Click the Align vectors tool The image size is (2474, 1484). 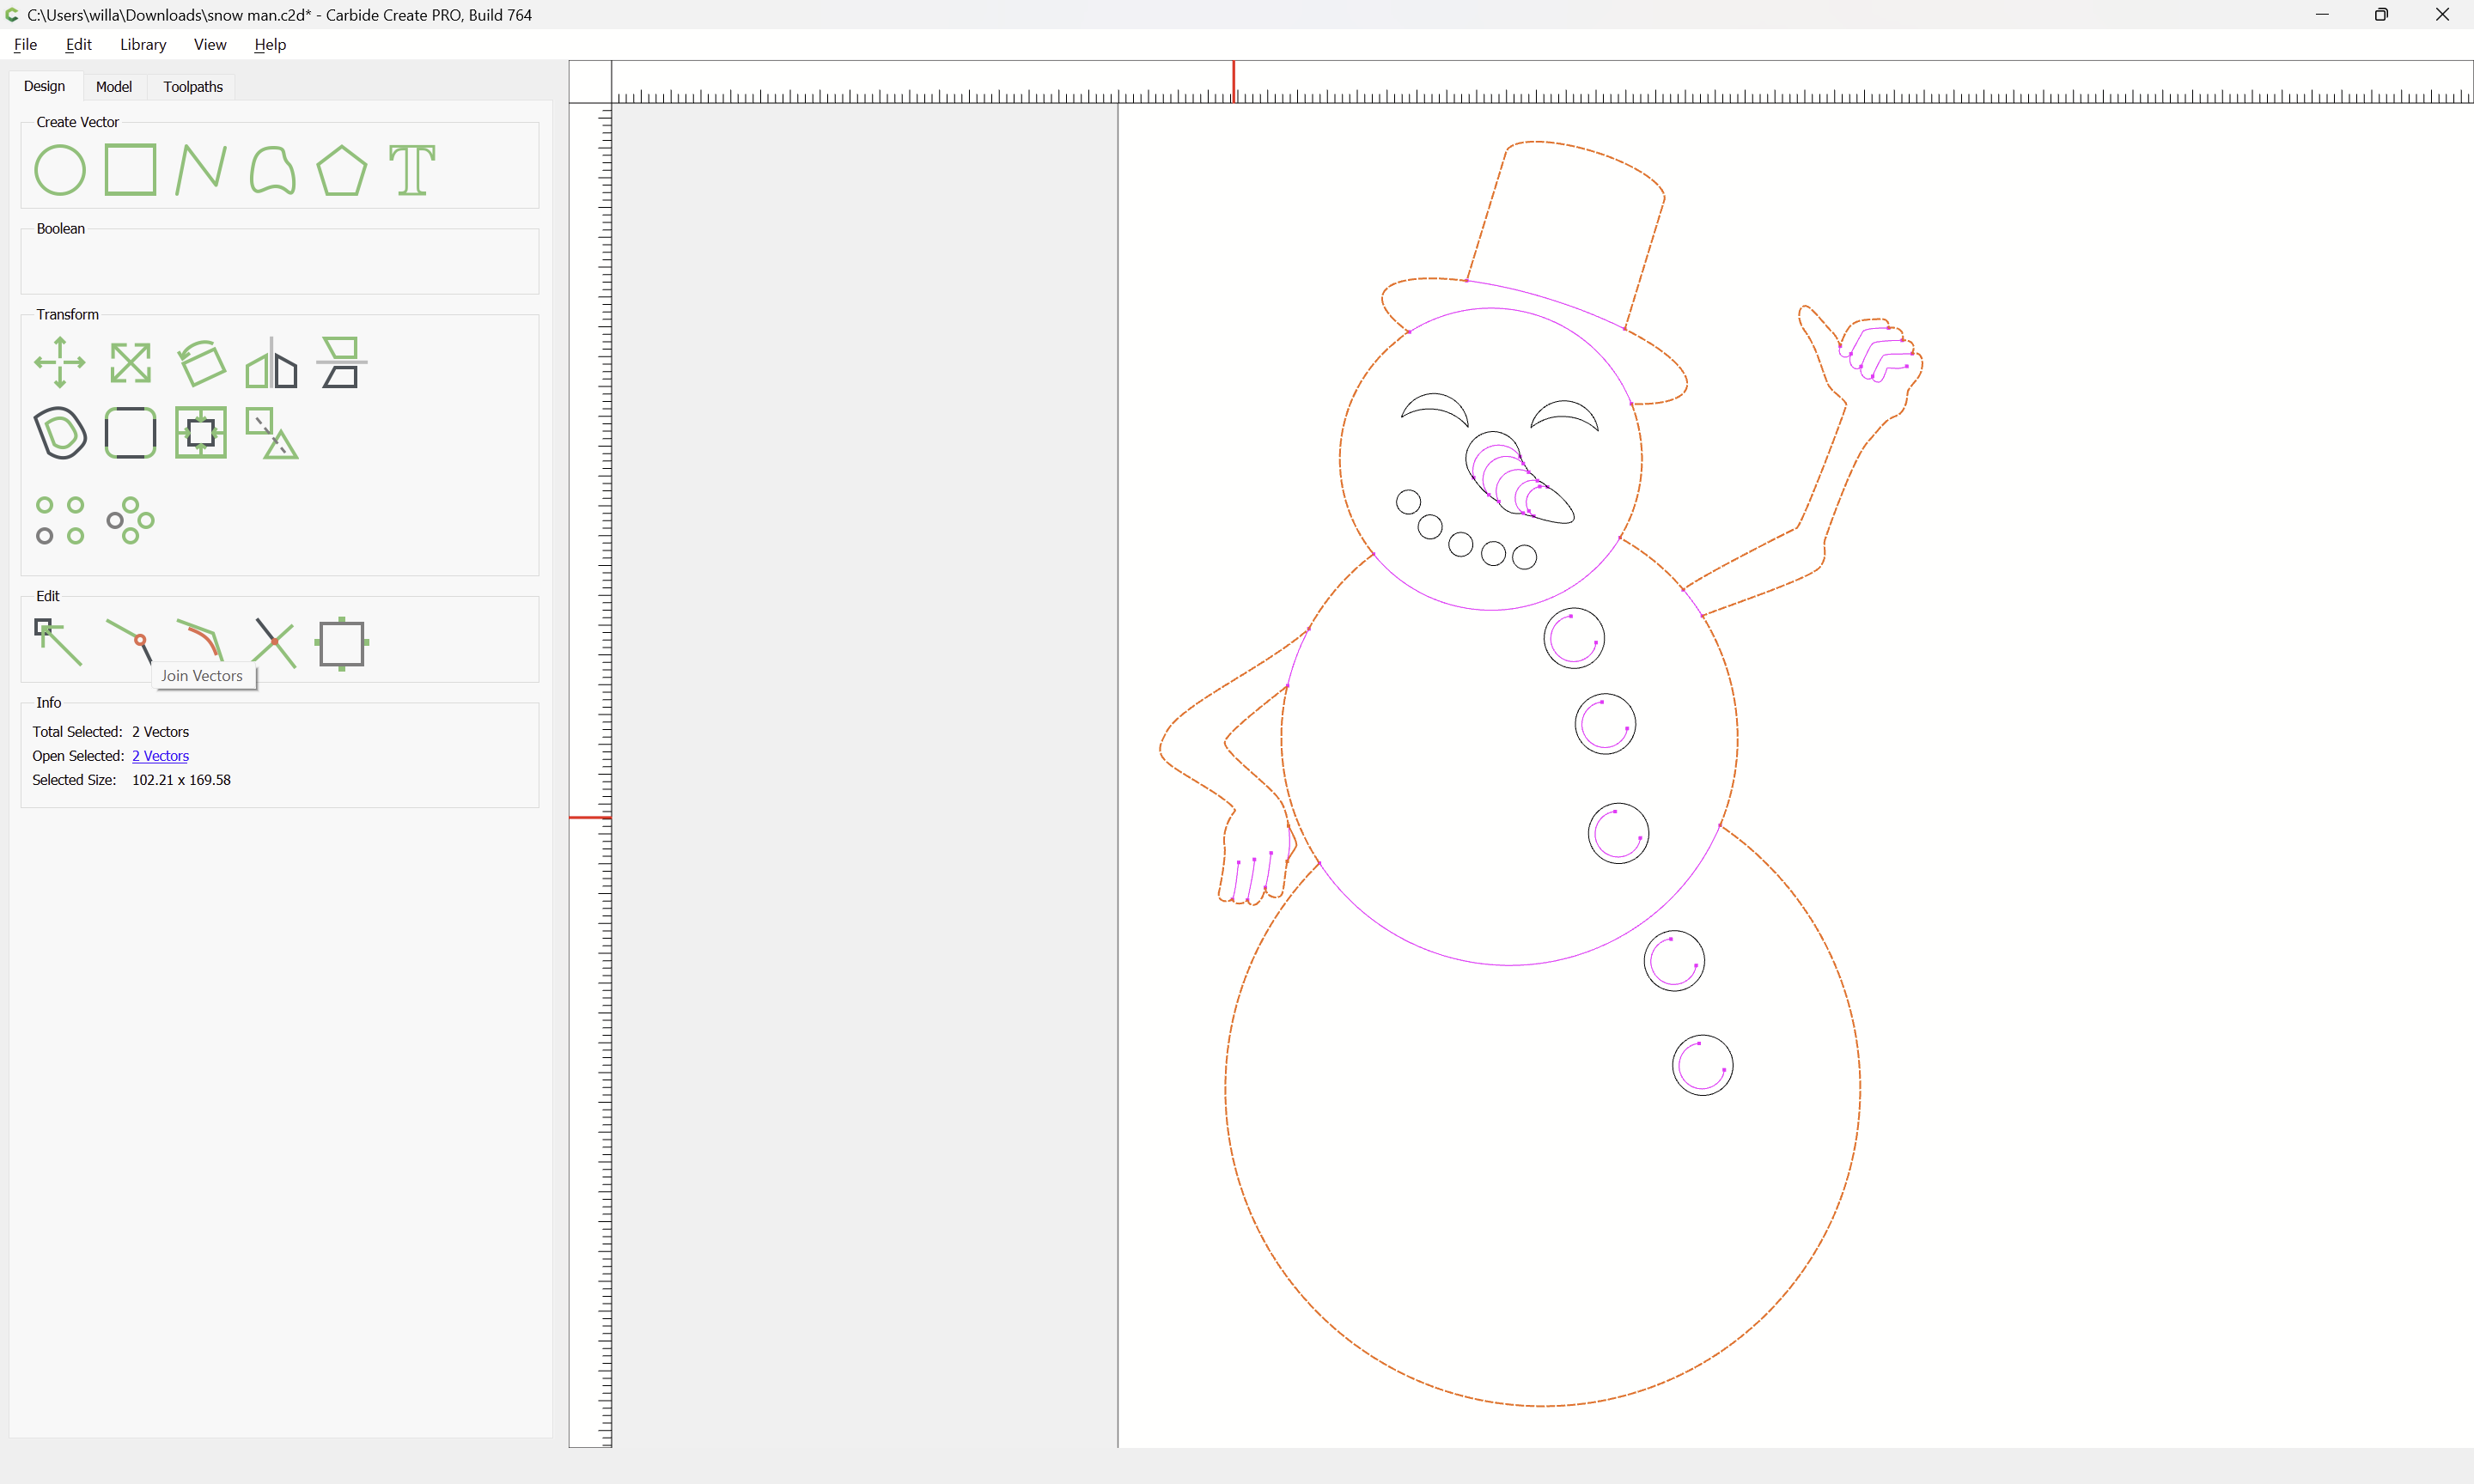tap(342, 362)
